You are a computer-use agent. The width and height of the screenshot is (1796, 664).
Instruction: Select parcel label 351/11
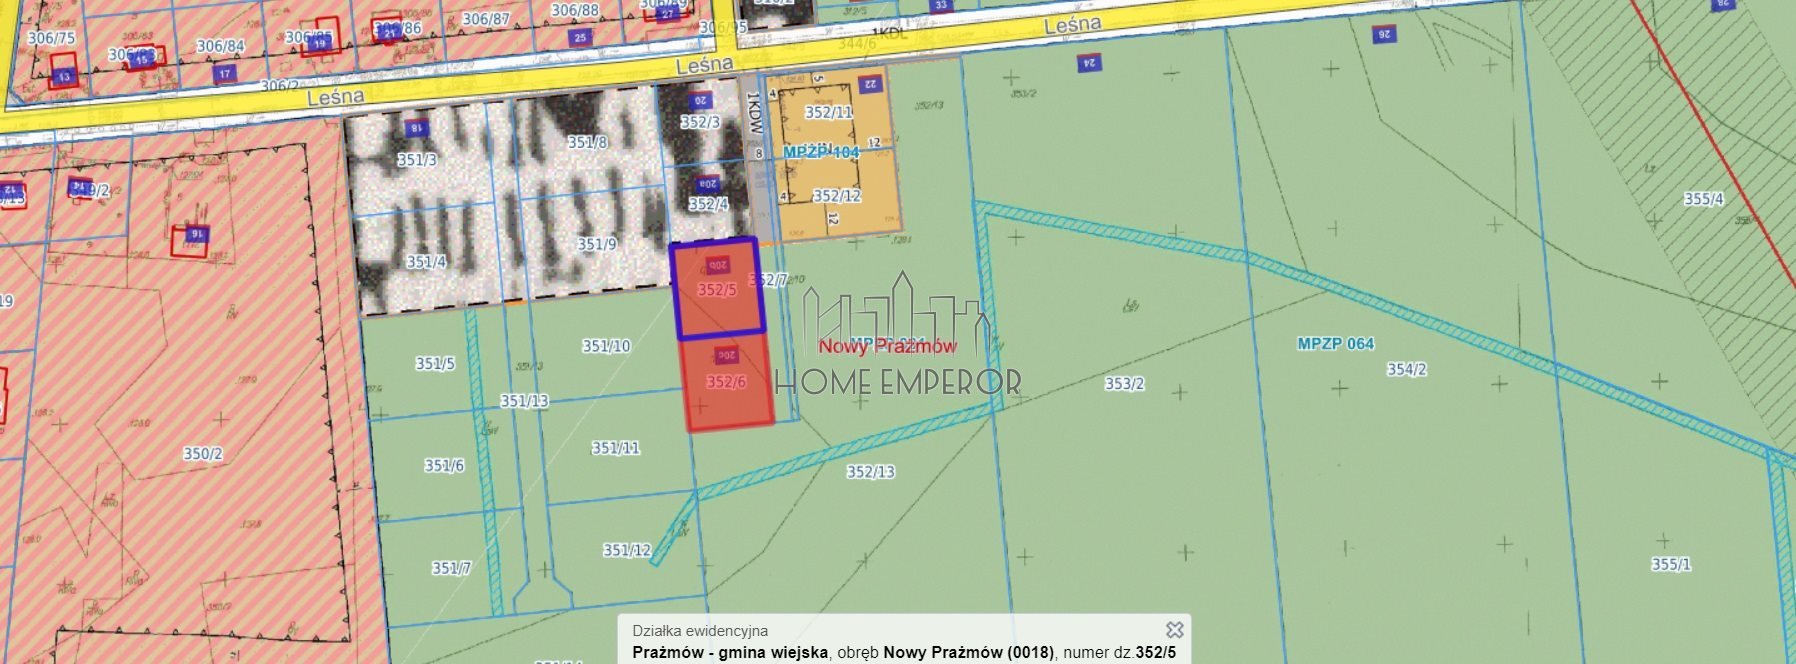click(x=615, y=448)
